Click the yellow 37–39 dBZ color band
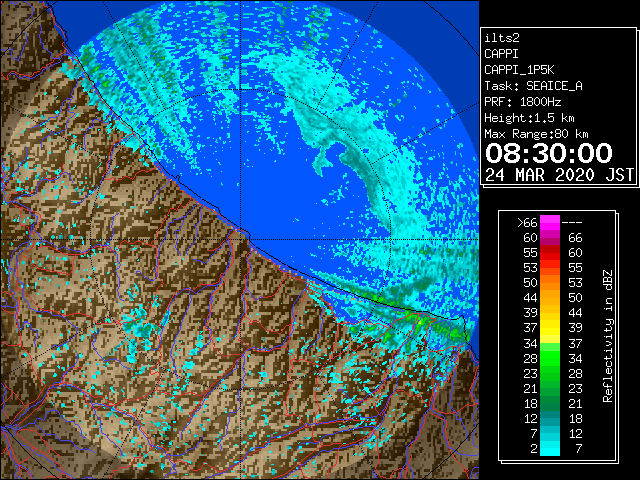The width and height of the screenshot is (640, 480). tap(550, 328)
